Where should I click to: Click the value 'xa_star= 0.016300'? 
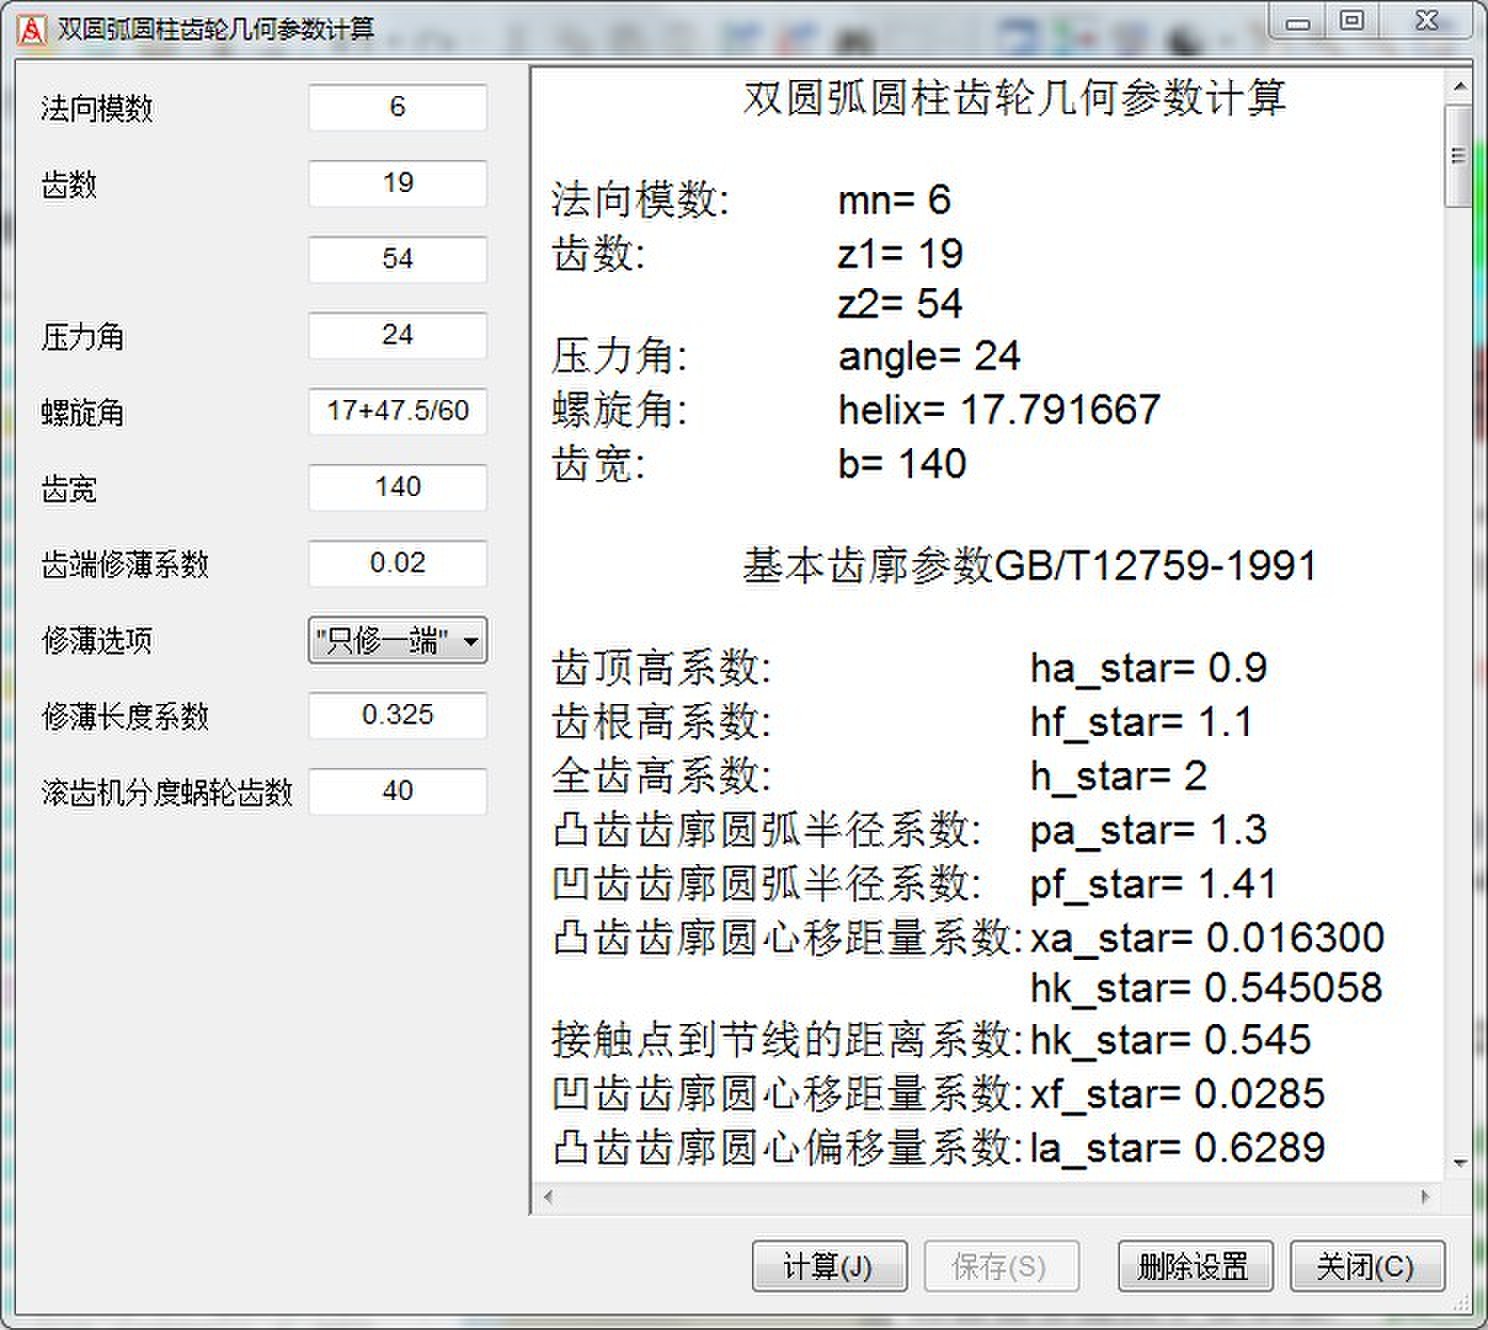[1207, 938]
